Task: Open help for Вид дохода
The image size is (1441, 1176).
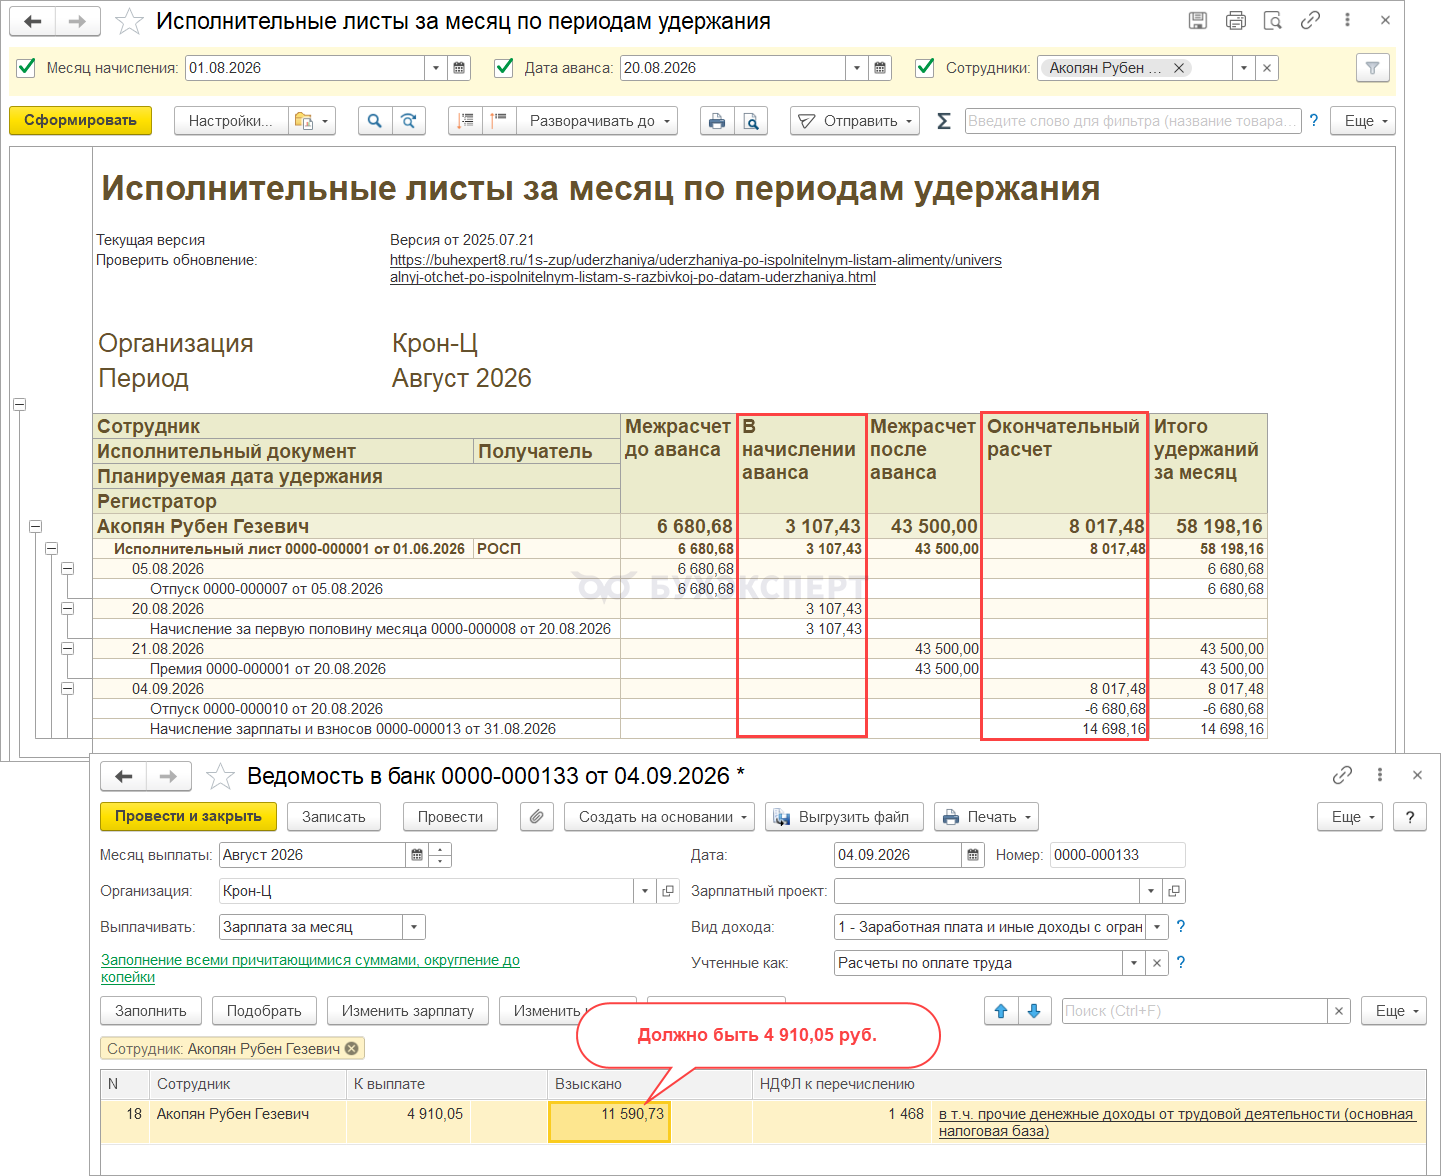Action: click(x=1181, y=927)
